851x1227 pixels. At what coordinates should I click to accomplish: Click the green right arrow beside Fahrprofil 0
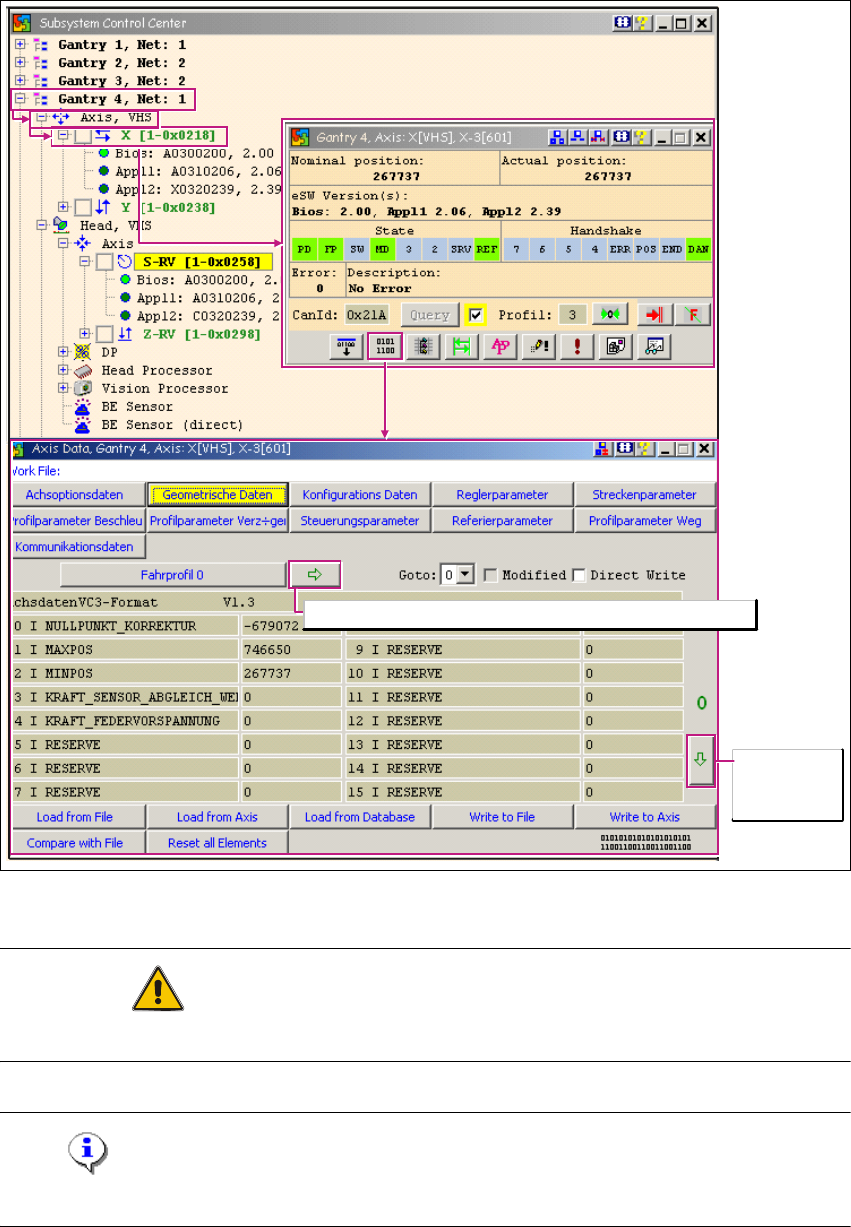coord(315,574)
